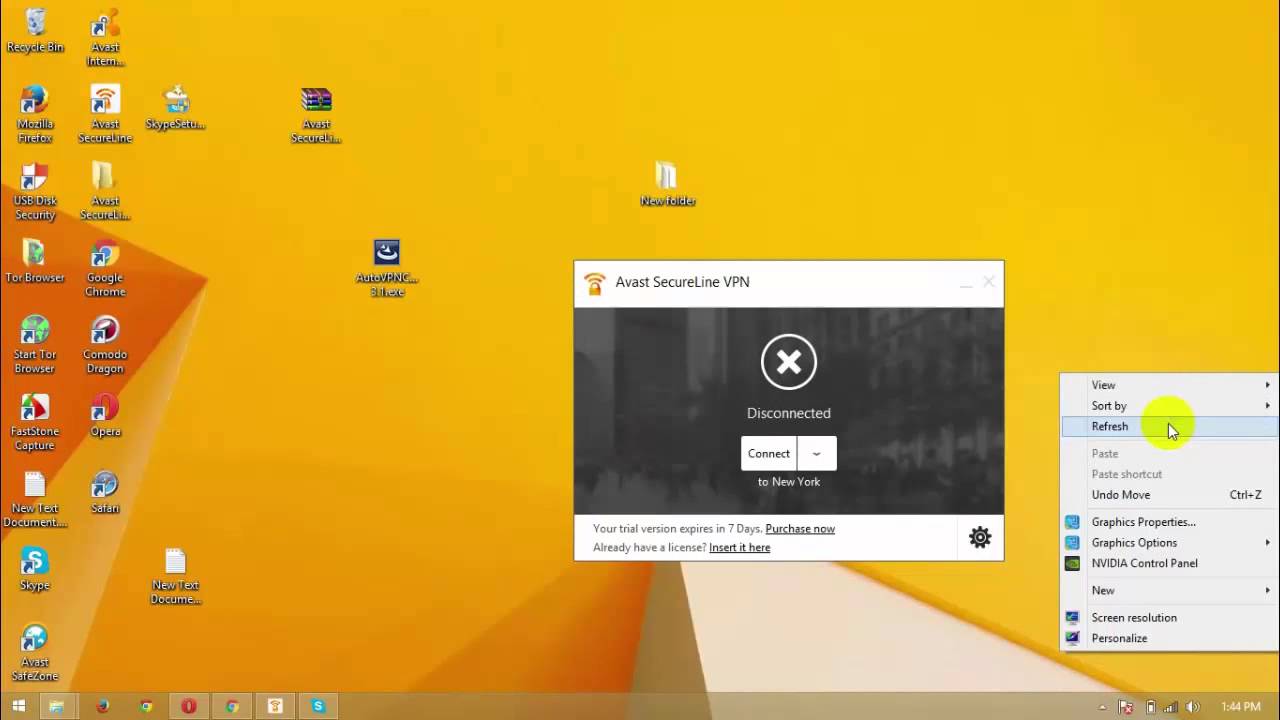The width and height of the screenshot is (1280, 720).
Task: Open the Windows Start button
Action: click(x=17, y=706)
